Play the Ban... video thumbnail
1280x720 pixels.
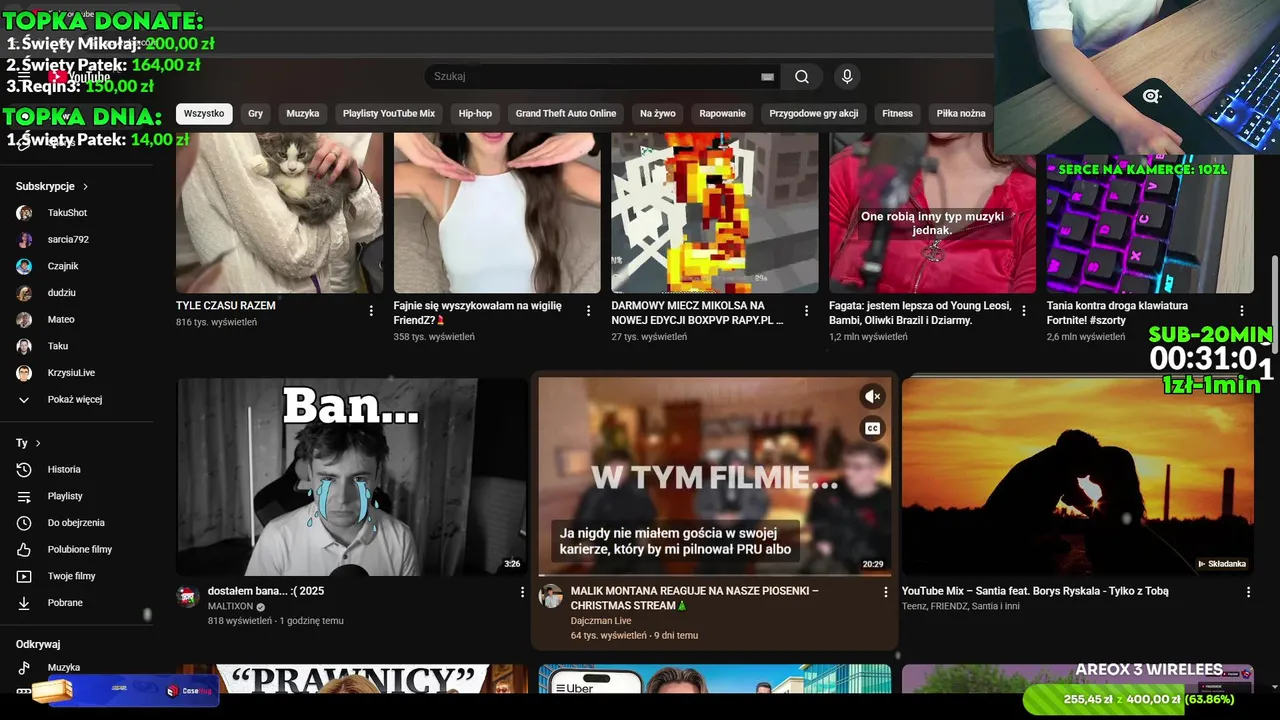(x=351, y=476)
